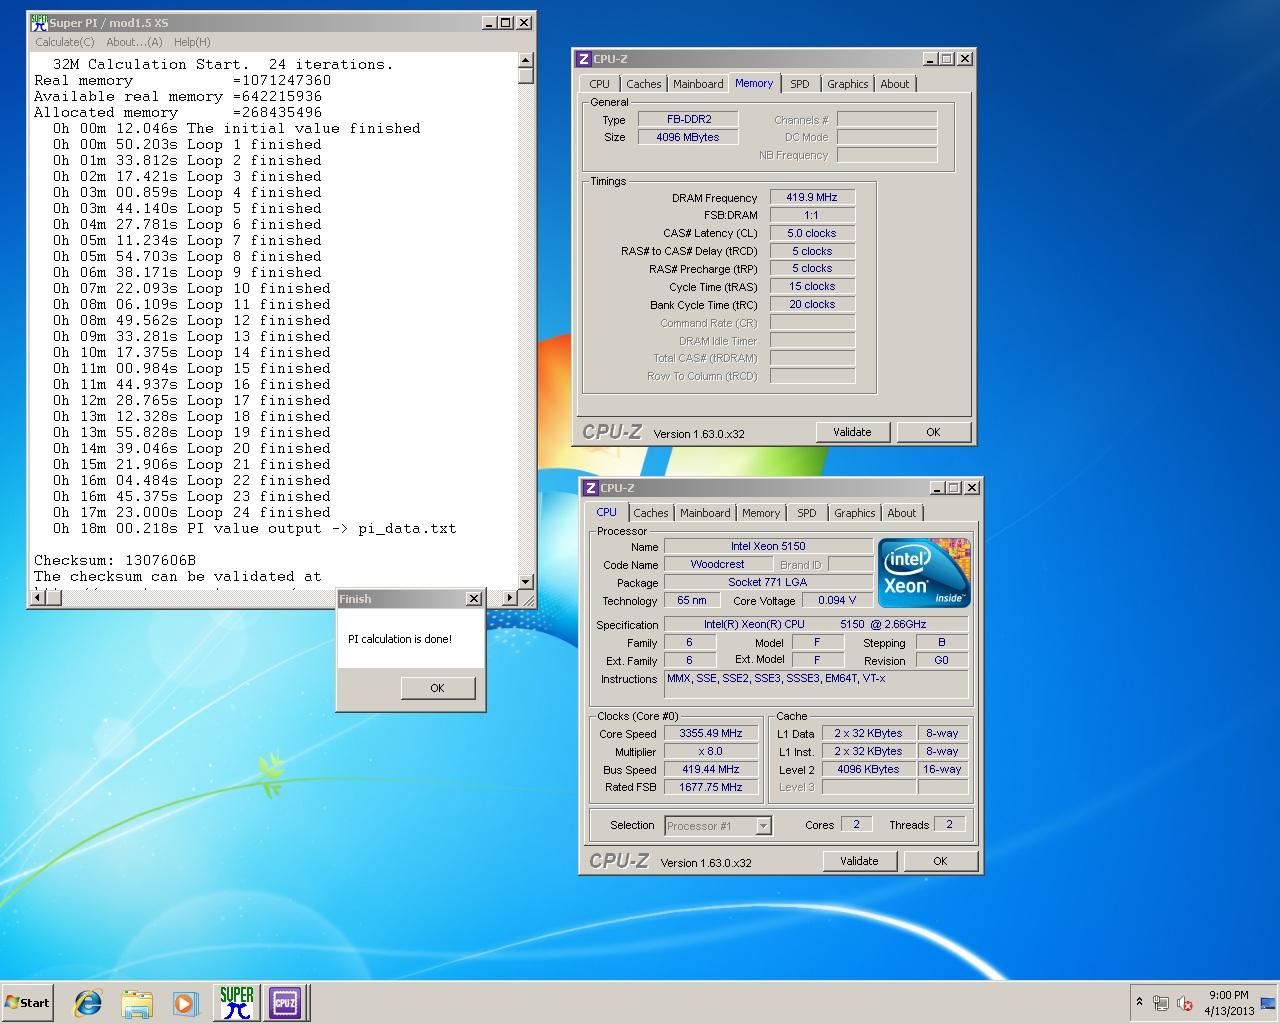The image size is (1280, 1024).
Task: Open Graphics tab in lower CPU-Z window
Action: coord(855,513)
